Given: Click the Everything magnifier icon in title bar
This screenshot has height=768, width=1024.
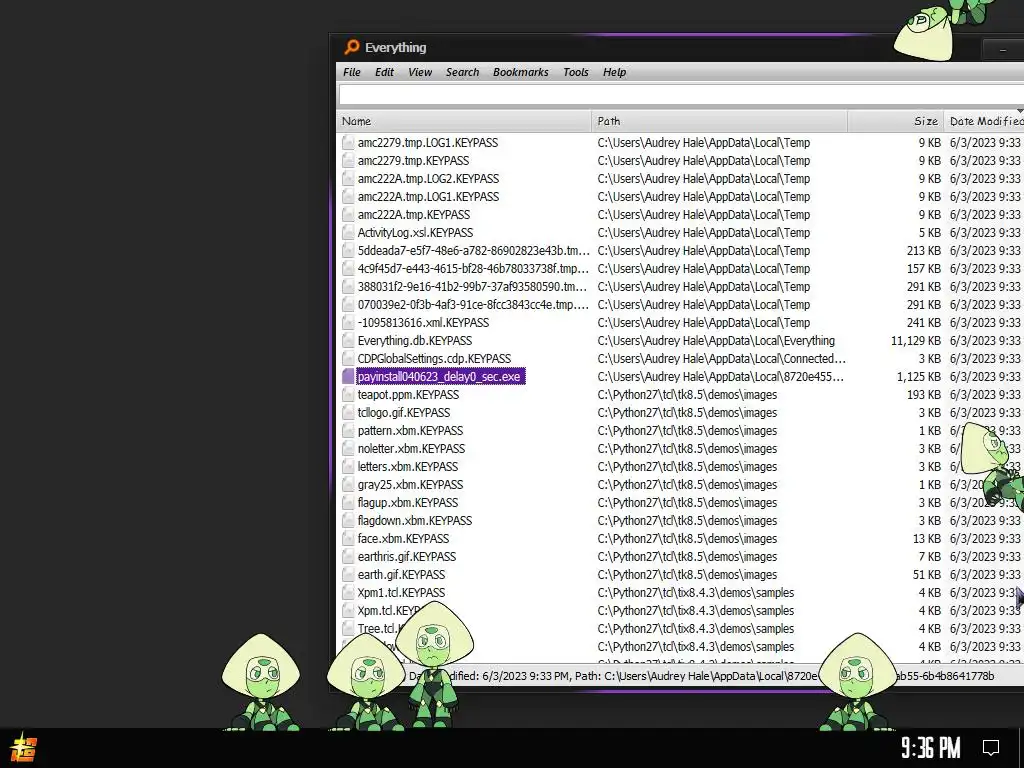Looking at the screenshot, I should point(351,47).
